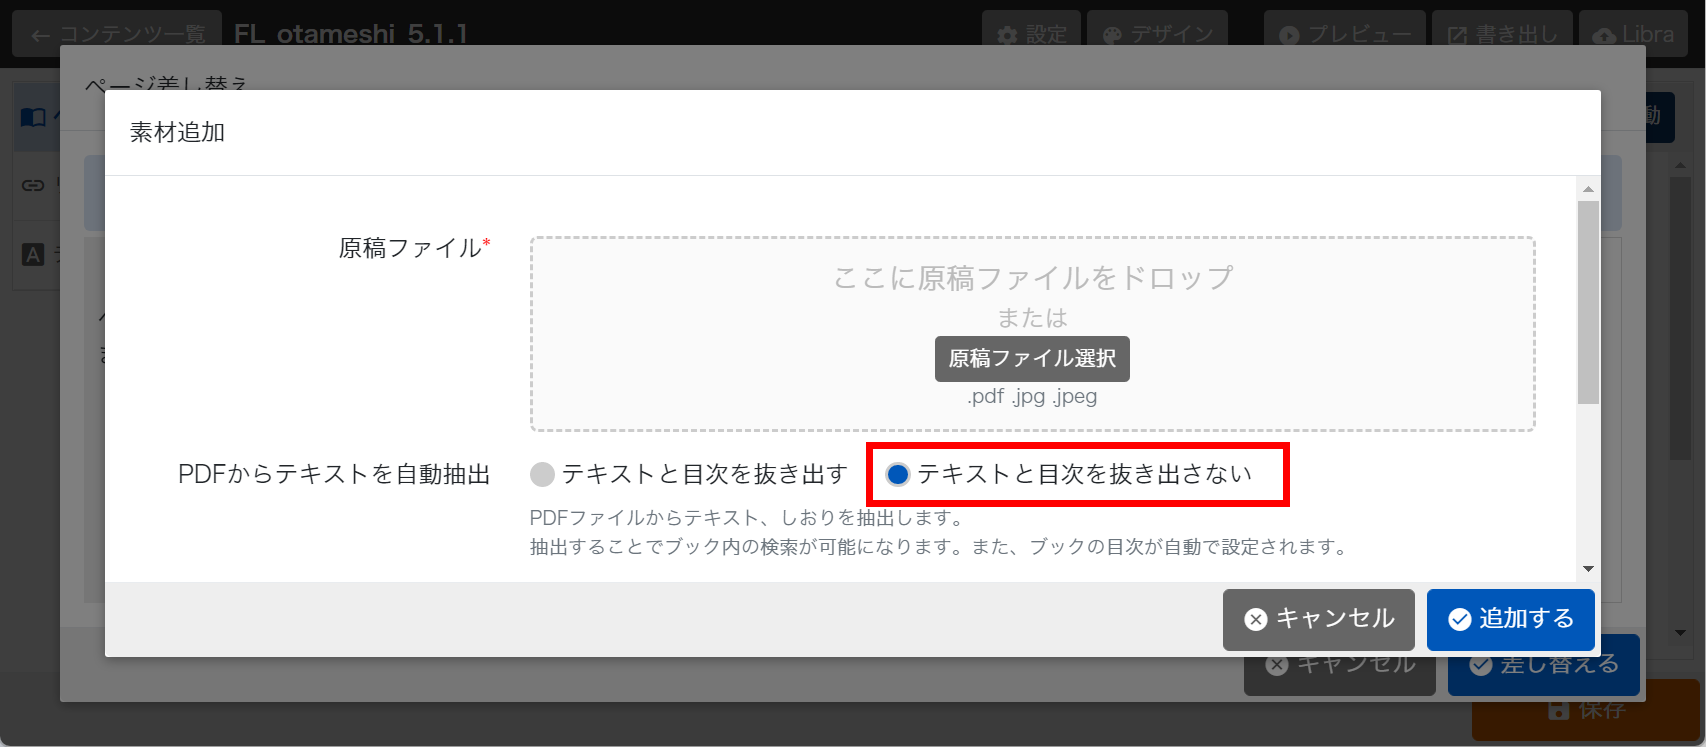Click the 原稿ファイル drop zone area

point(1032,290)
